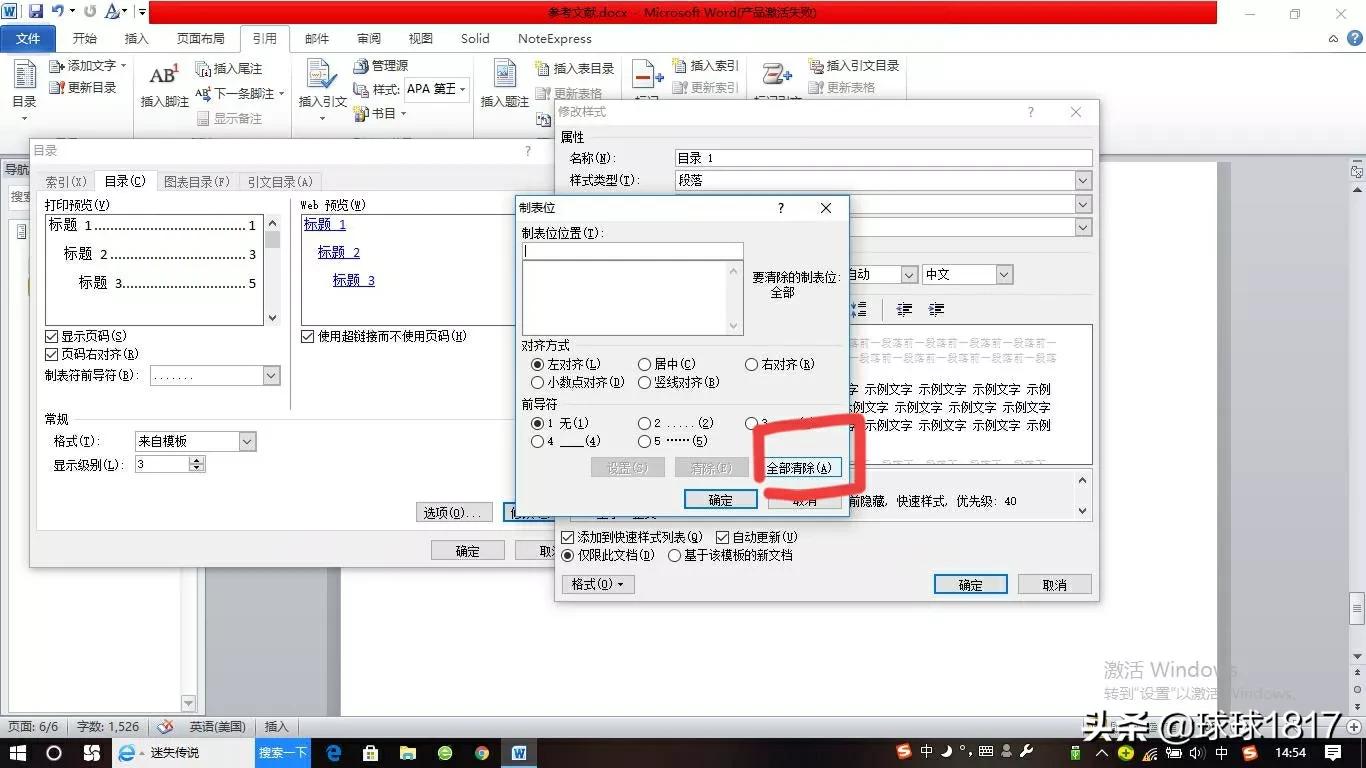Open Word from the Windows taskbar
The image size is (1366, 768).
tap(519, 753)
